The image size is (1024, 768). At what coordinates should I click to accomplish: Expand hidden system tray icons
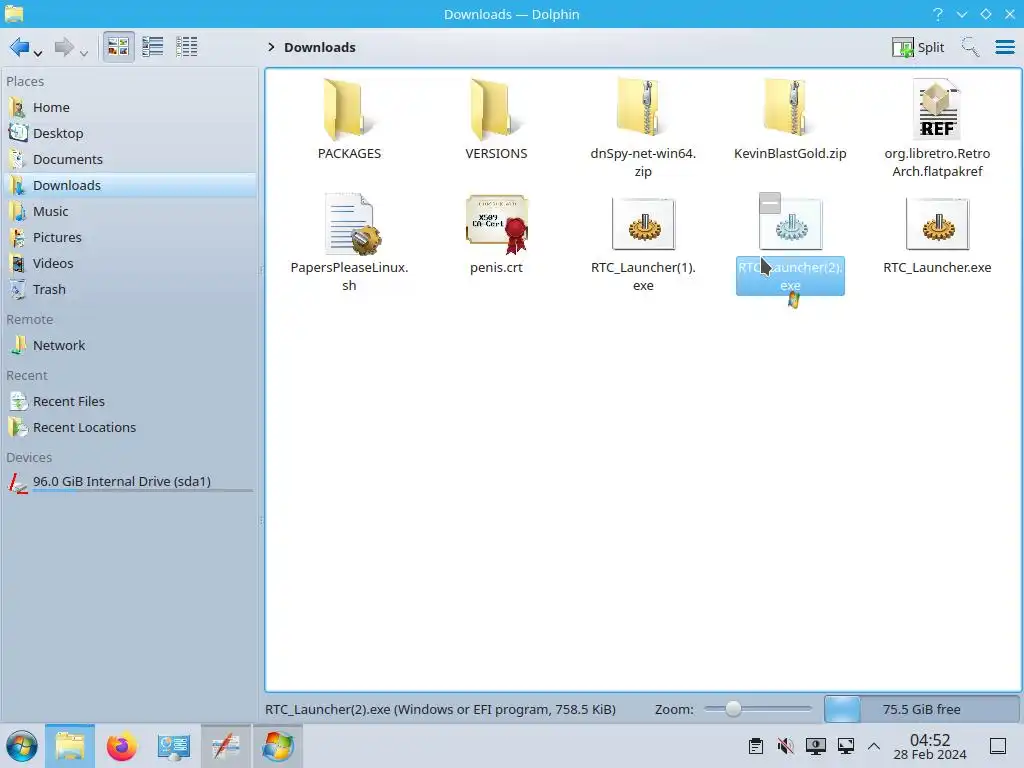874,746
